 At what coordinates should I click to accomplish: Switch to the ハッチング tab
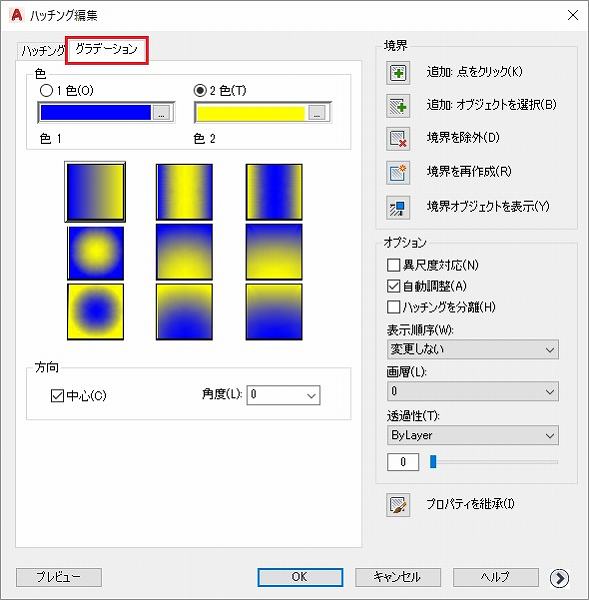[42, 51]
